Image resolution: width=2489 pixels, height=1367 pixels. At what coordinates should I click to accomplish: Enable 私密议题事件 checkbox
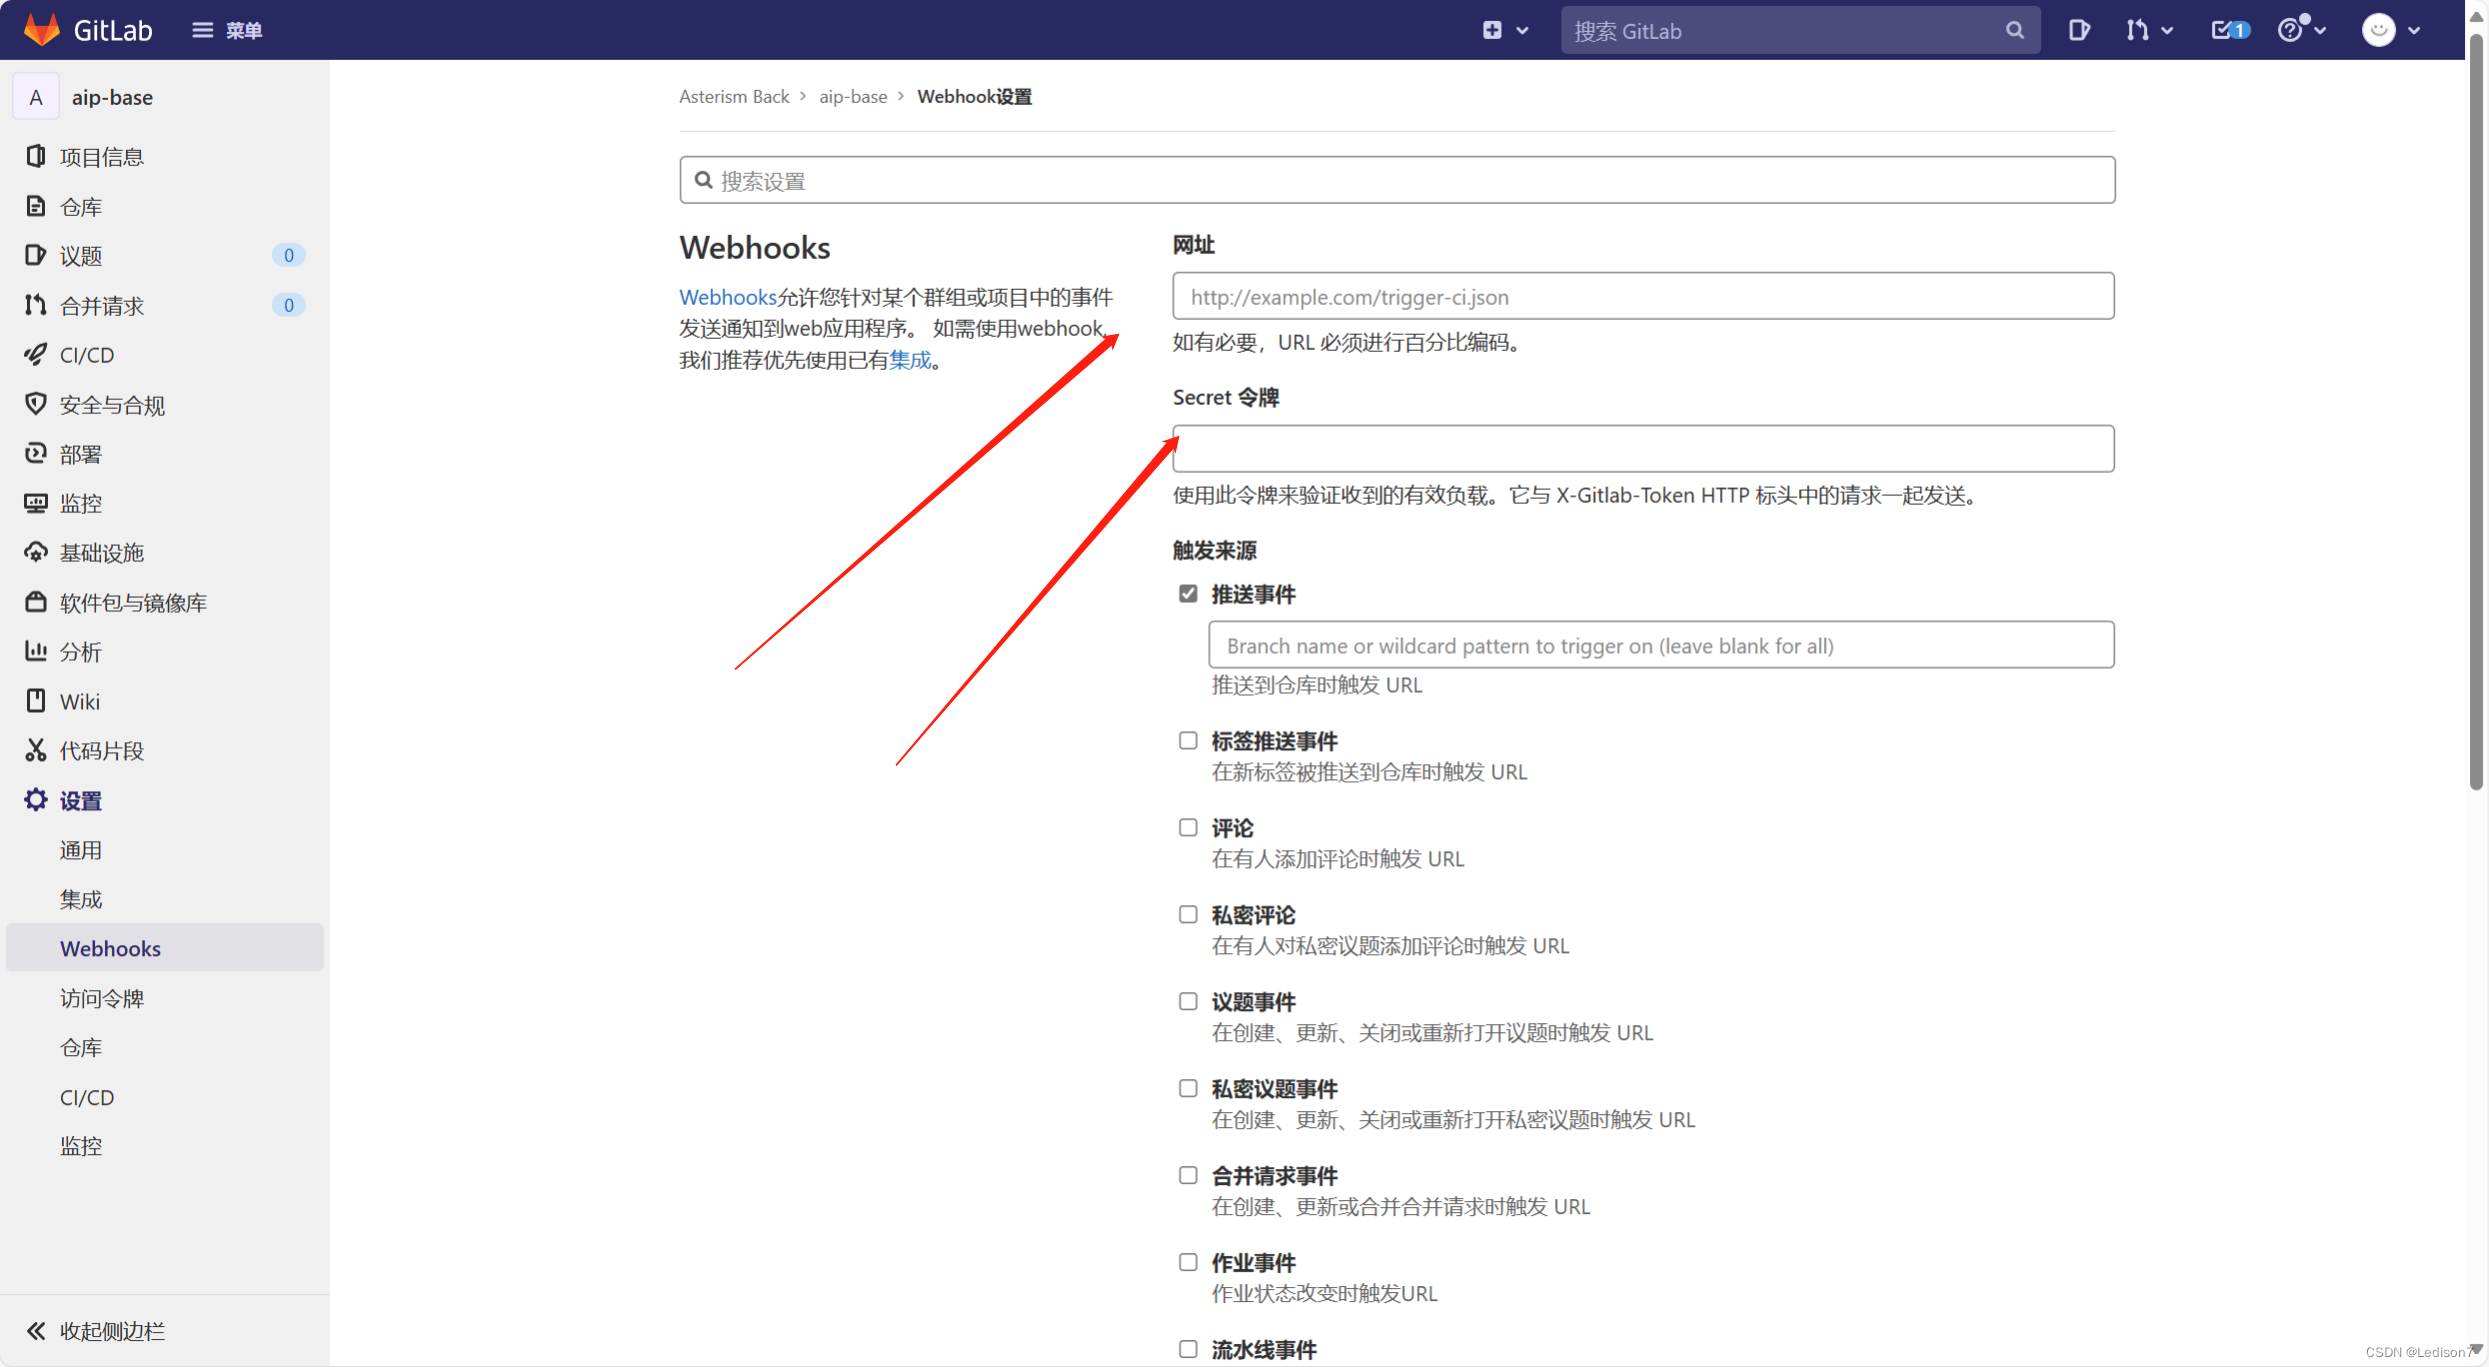click(1188, 1088)
